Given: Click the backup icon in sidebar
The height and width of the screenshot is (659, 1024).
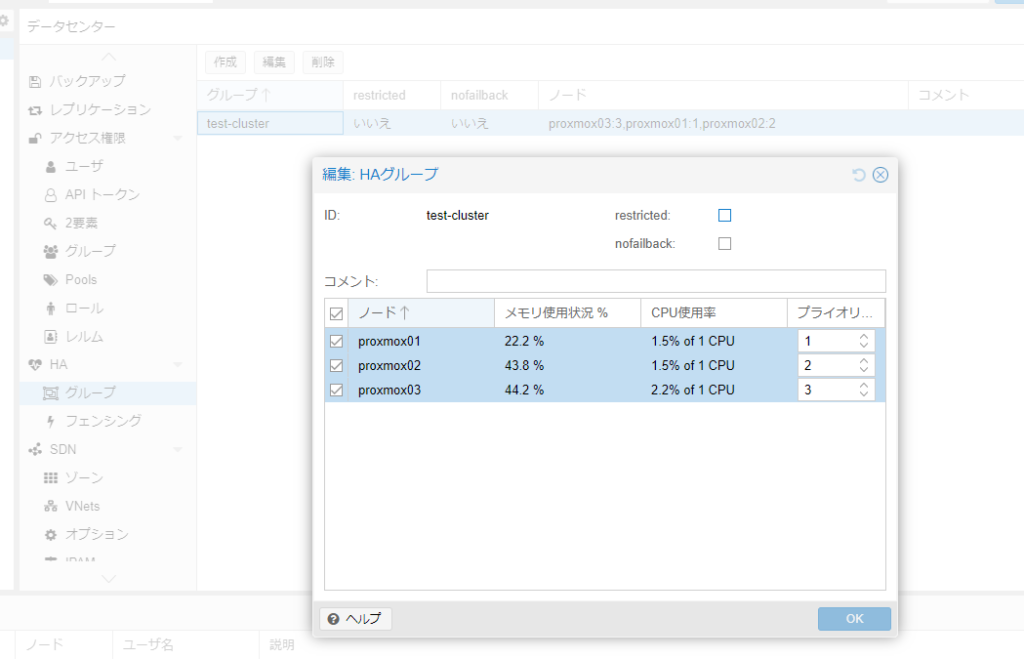Looking at the screenshot, I should (36, 81).
